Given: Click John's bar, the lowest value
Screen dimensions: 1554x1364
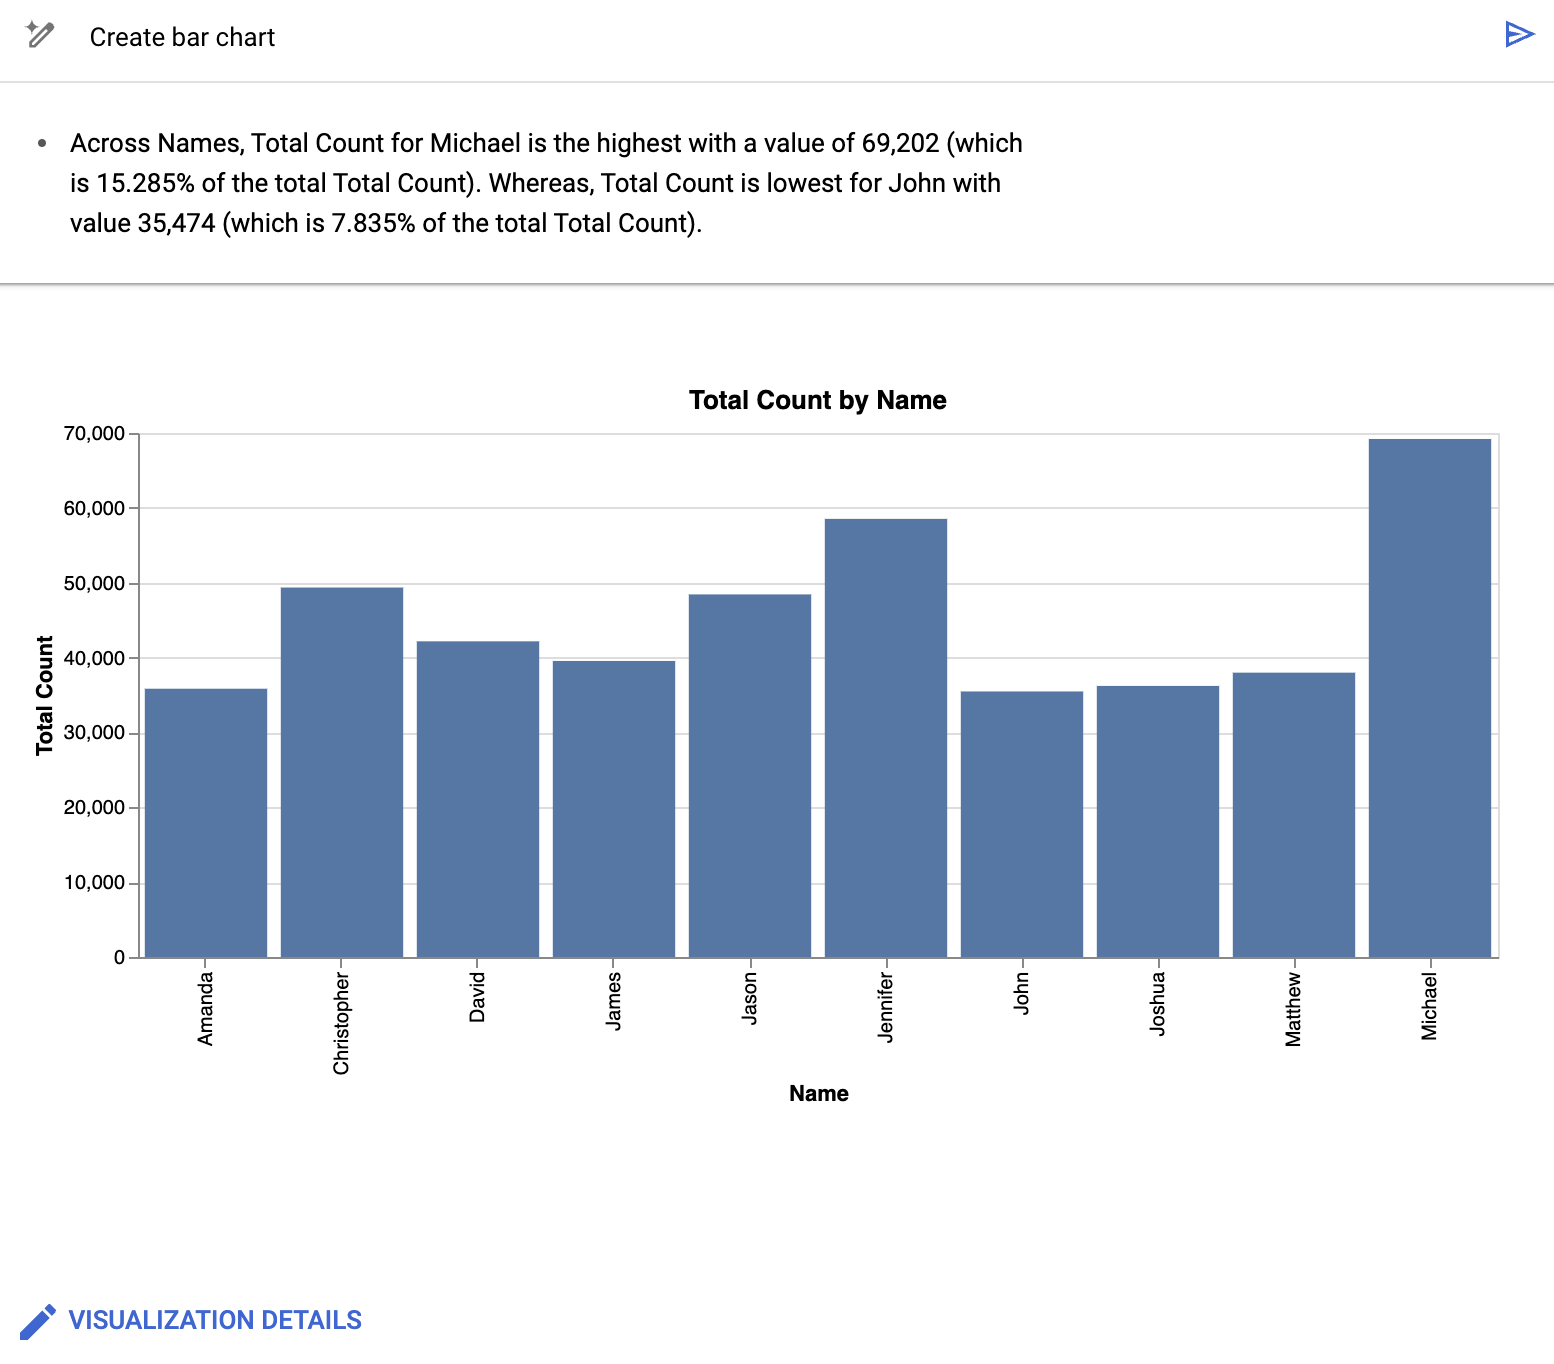Looking at the screenshot, I should (x=1022, y=820).
